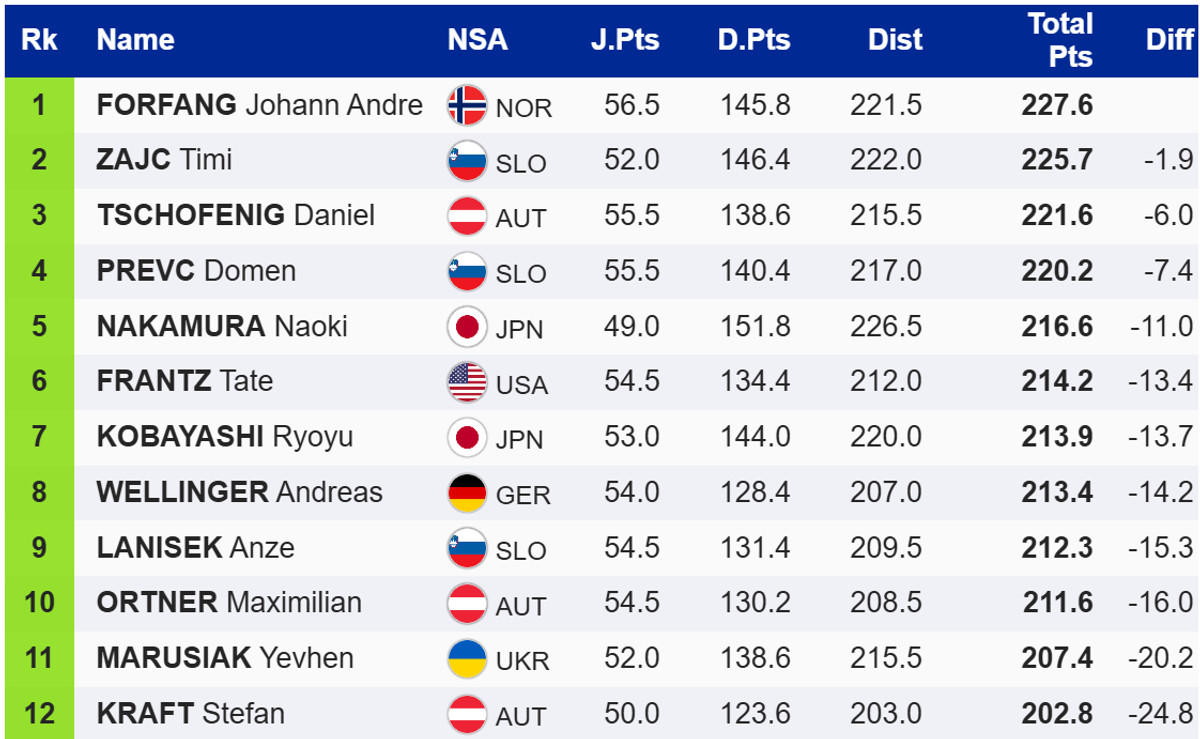Click the Ukraine flag beside Marusiak Yevhen
Viewport: 1200px width, 739px height.
click(467, 659)
